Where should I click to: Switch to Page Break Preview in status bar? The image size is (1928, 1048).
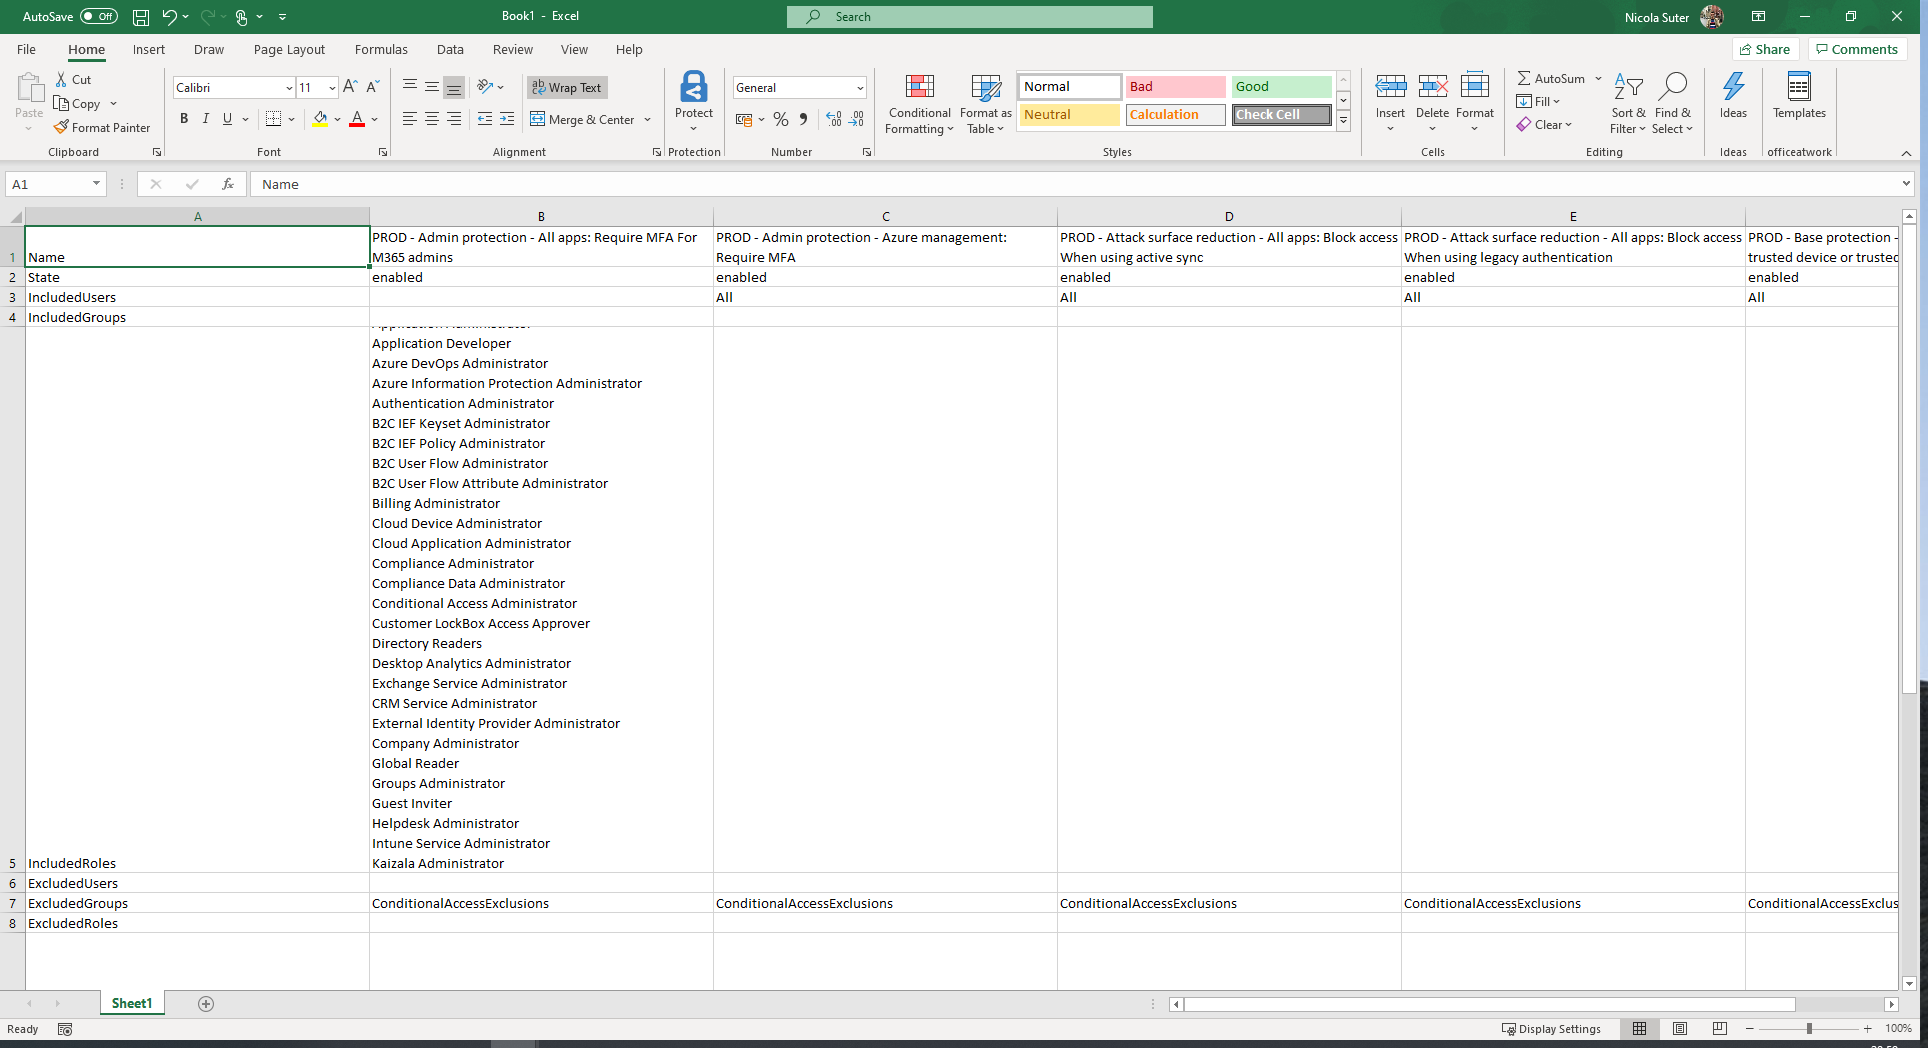[1720, 1029]
